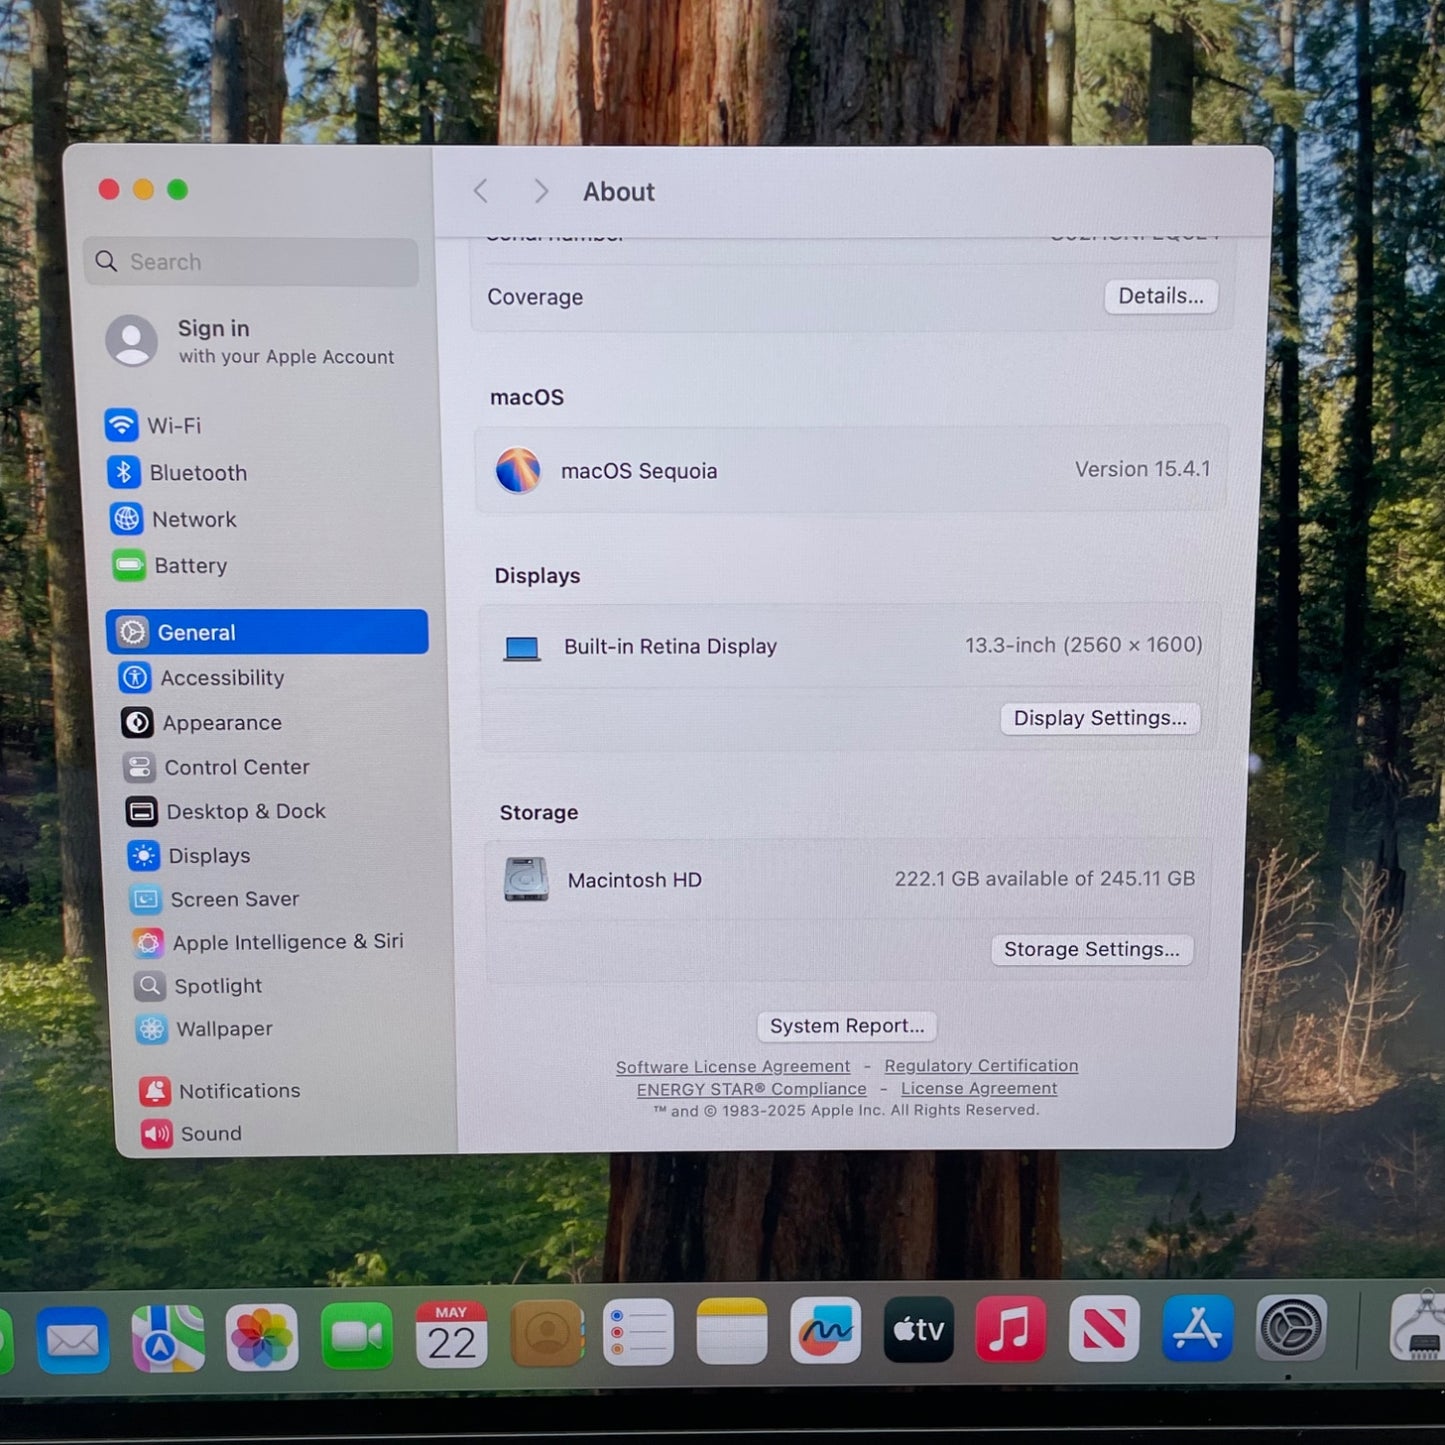This screenshot has width=1445, height=1445.
Task: Open Contacts from the Dock
Action: (x=546, y=1334)
